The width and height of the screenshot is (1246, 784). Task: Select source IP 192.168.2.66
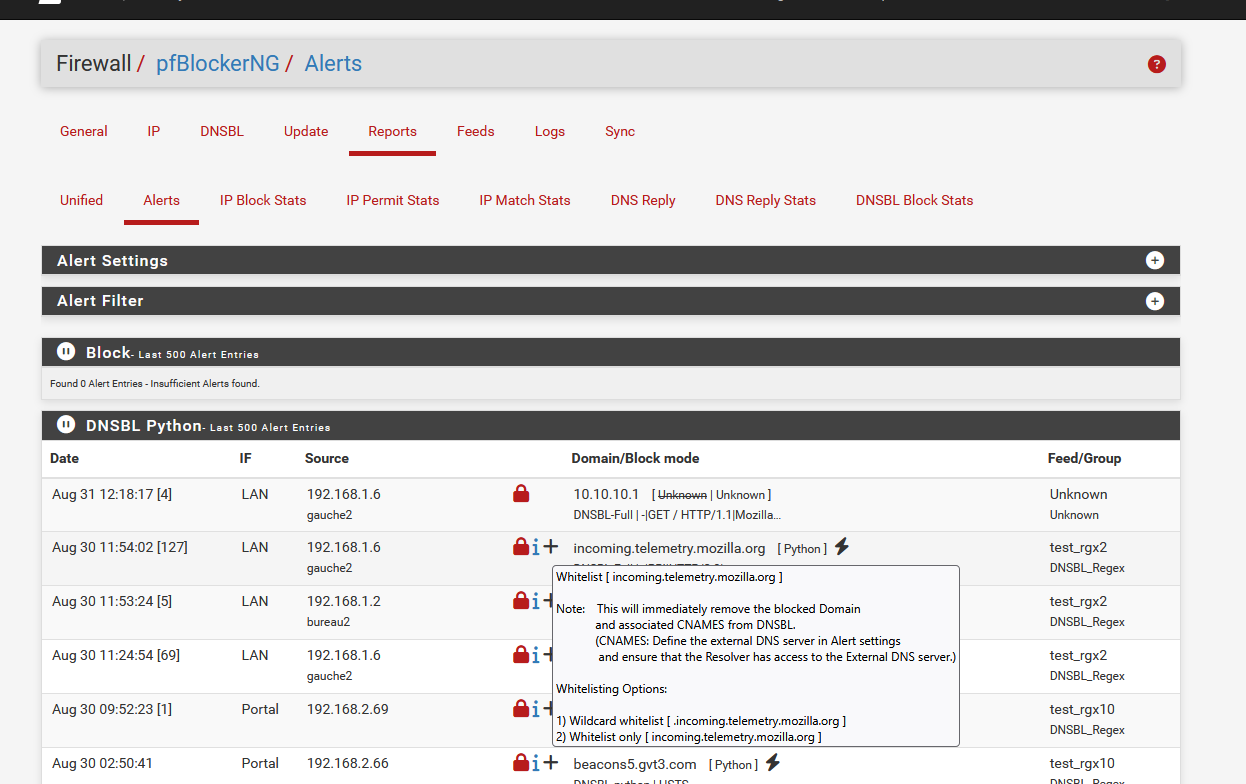(x=348, y=763)
